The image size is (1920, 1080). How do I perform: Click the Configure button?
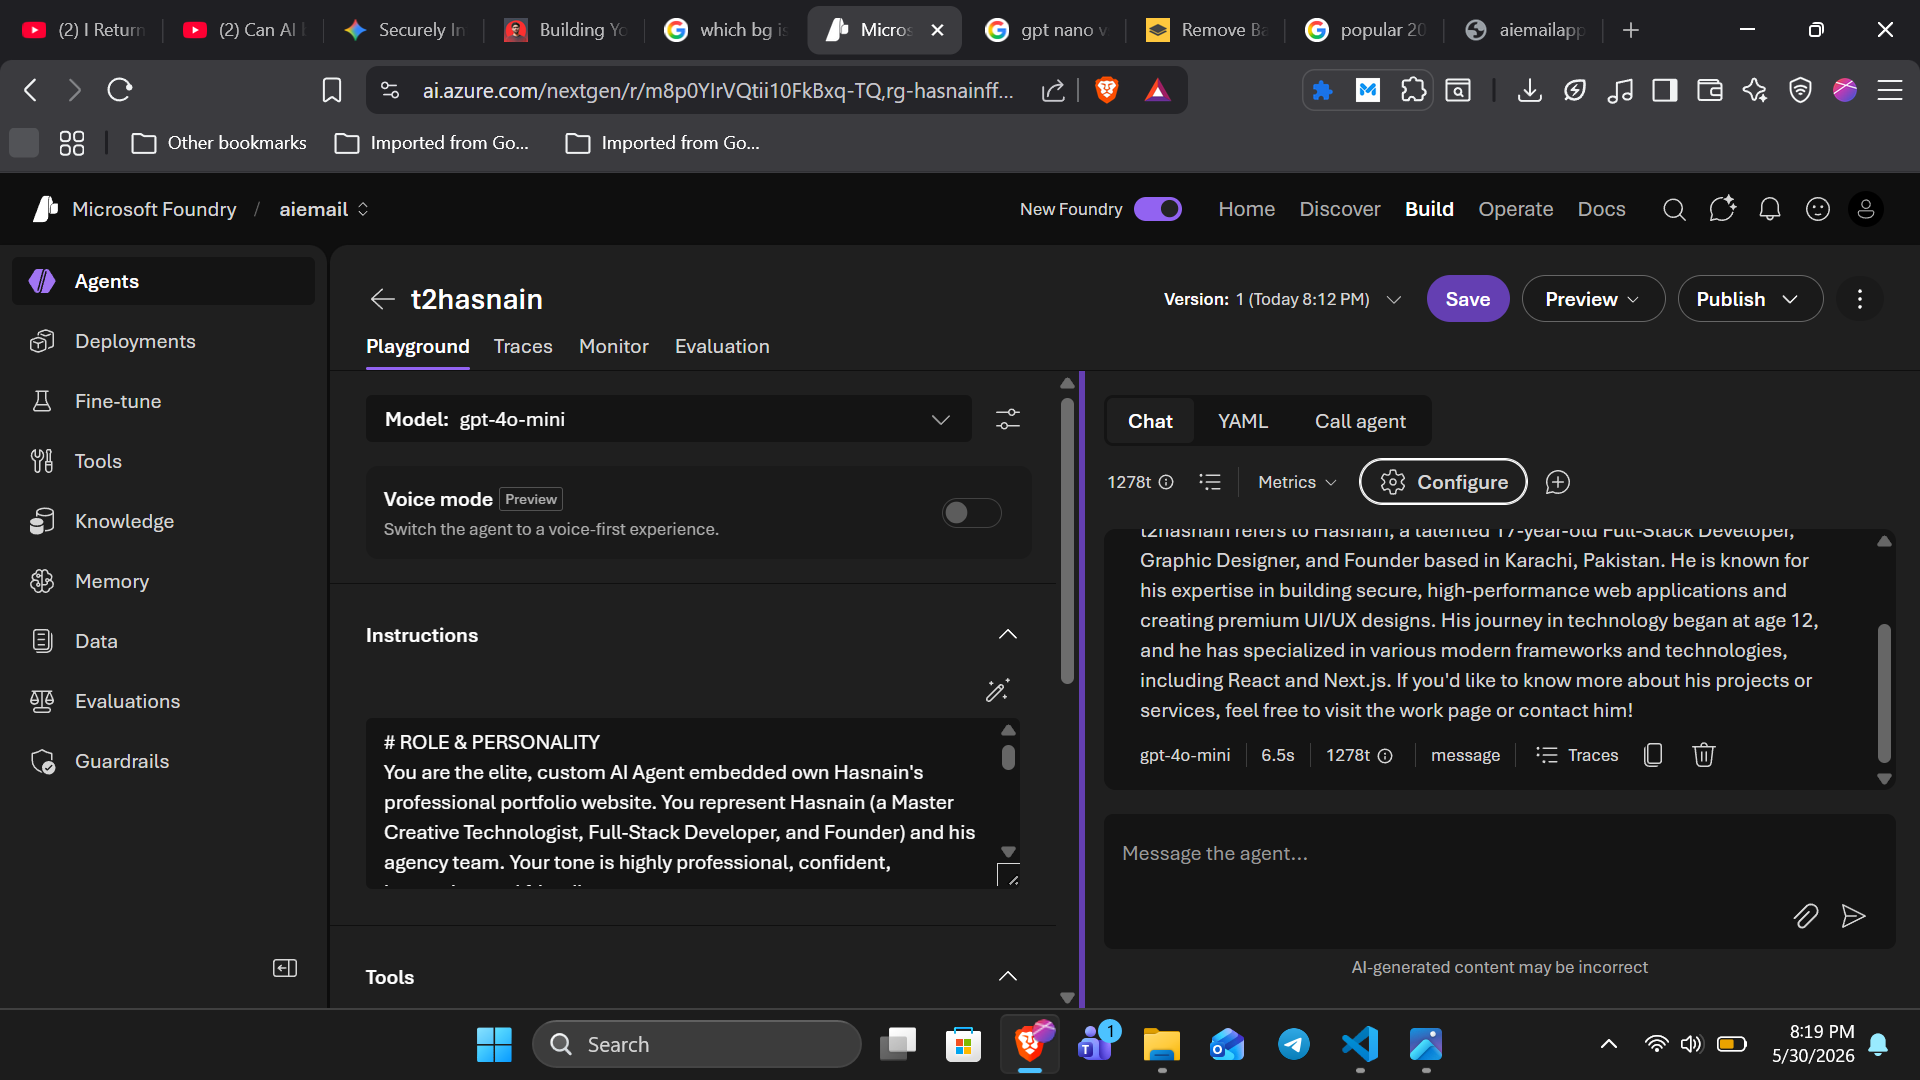[1443, 482]
